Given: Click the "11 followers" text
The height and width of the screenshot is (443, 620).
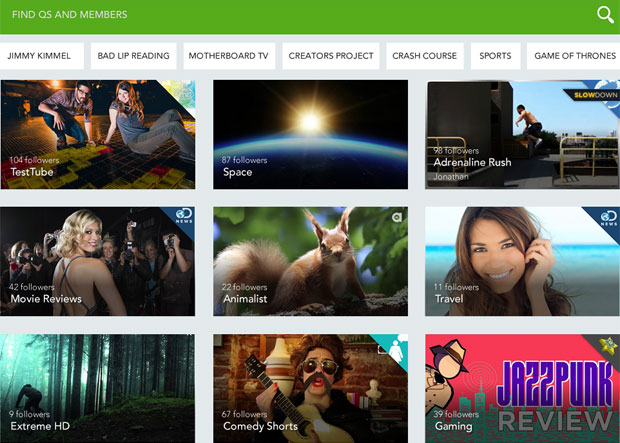Looking at the screenshot, I should (456, 287).
